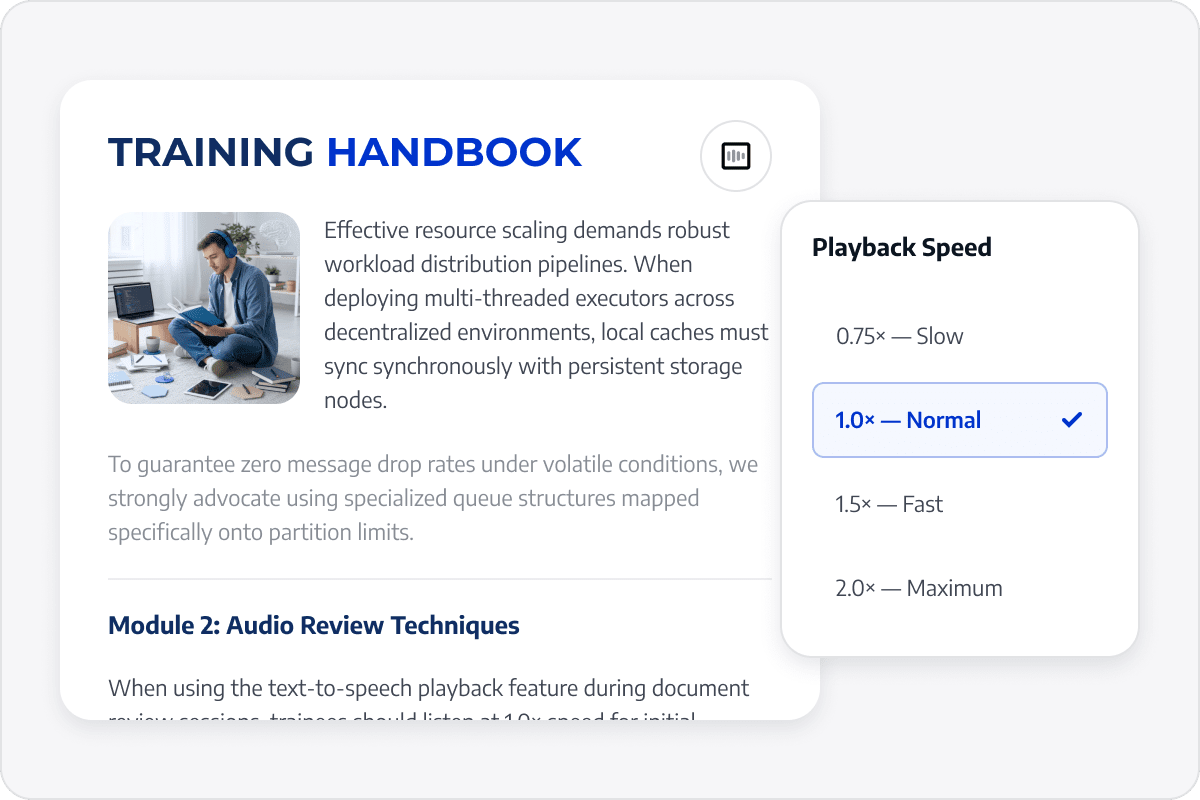Click the audio playback icon button
This screenshot has width=1200, height=800.
pos(736,156)
